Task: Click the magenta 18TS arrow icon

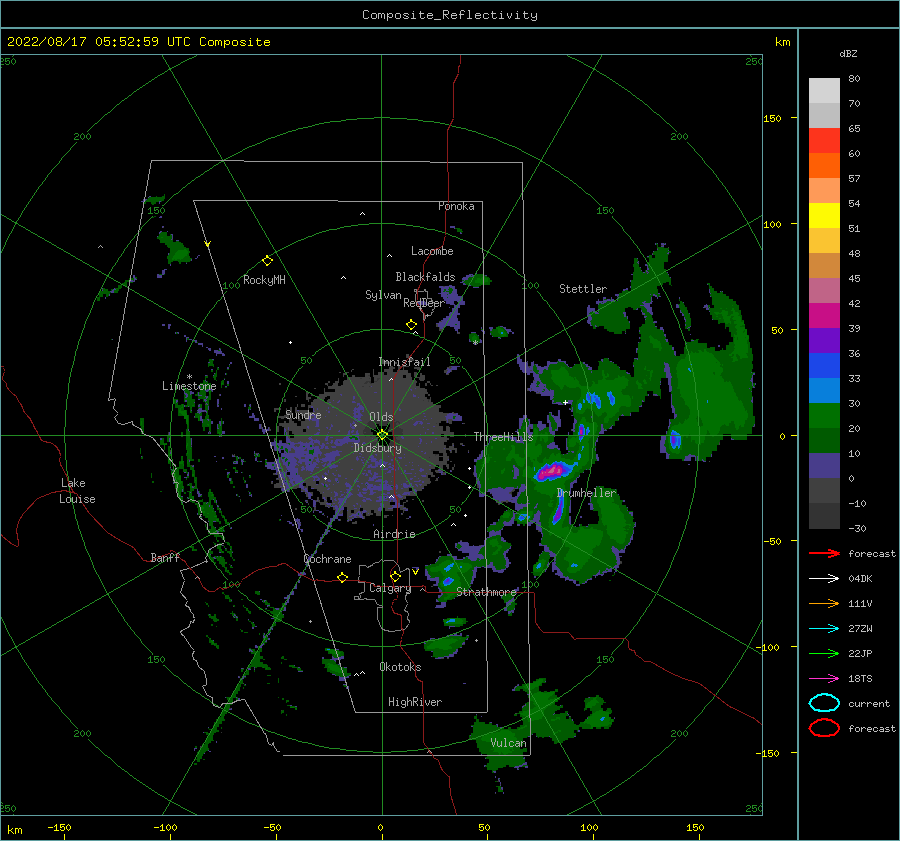Action: tap(824, 679)
